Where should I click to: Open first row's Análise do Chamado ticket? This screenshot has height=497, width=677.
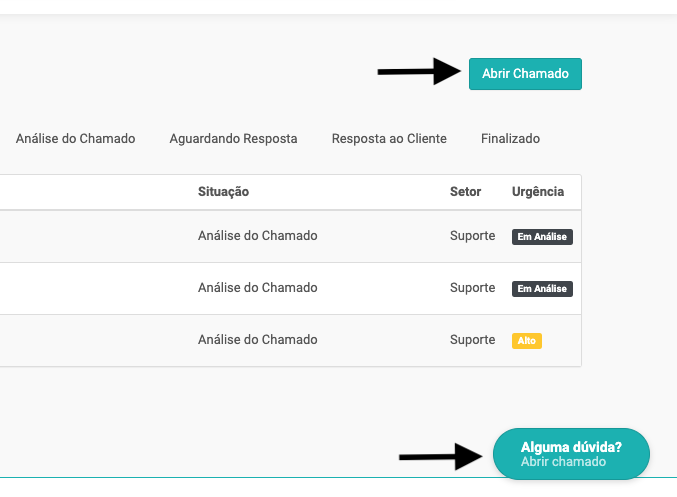(x=257, y=236)
